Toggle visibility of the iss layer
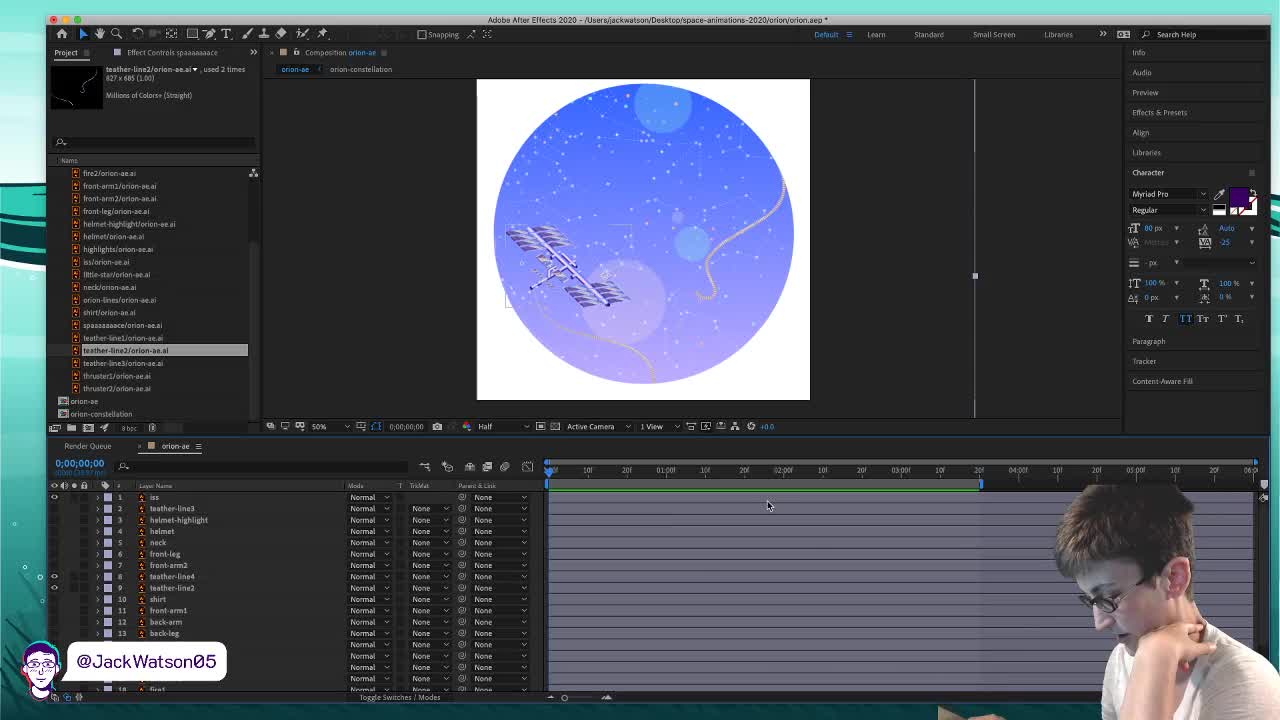Image resolution: width=1280 pixels, height=720 pixels. tap(54, 497)
